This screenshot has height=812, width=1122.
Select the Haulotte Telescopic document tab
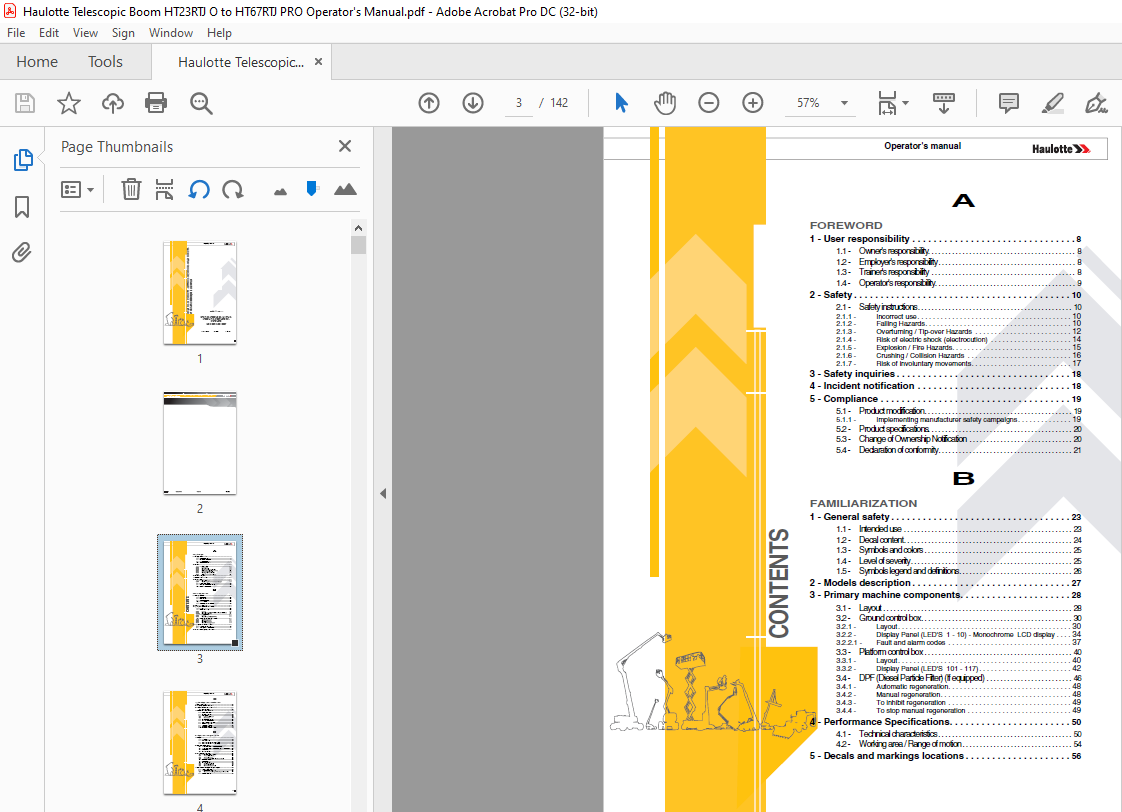(240, 62)
